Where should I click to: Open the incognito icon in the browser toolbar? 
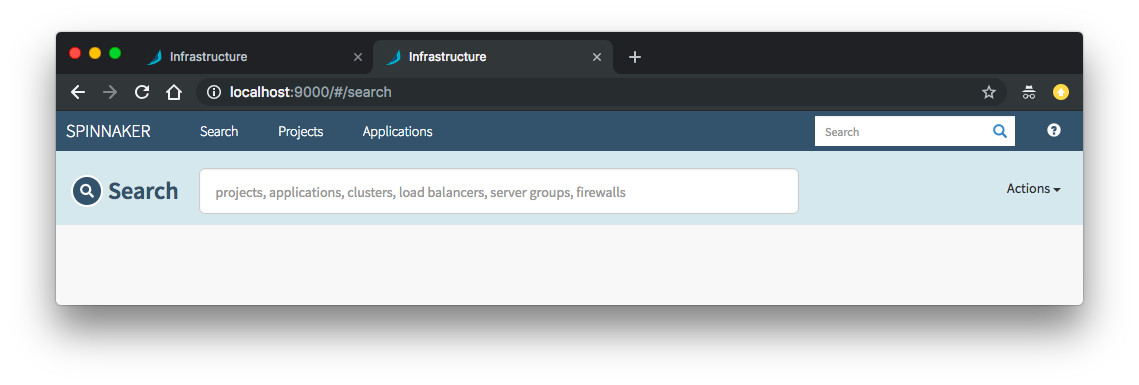pos(1029,92)
